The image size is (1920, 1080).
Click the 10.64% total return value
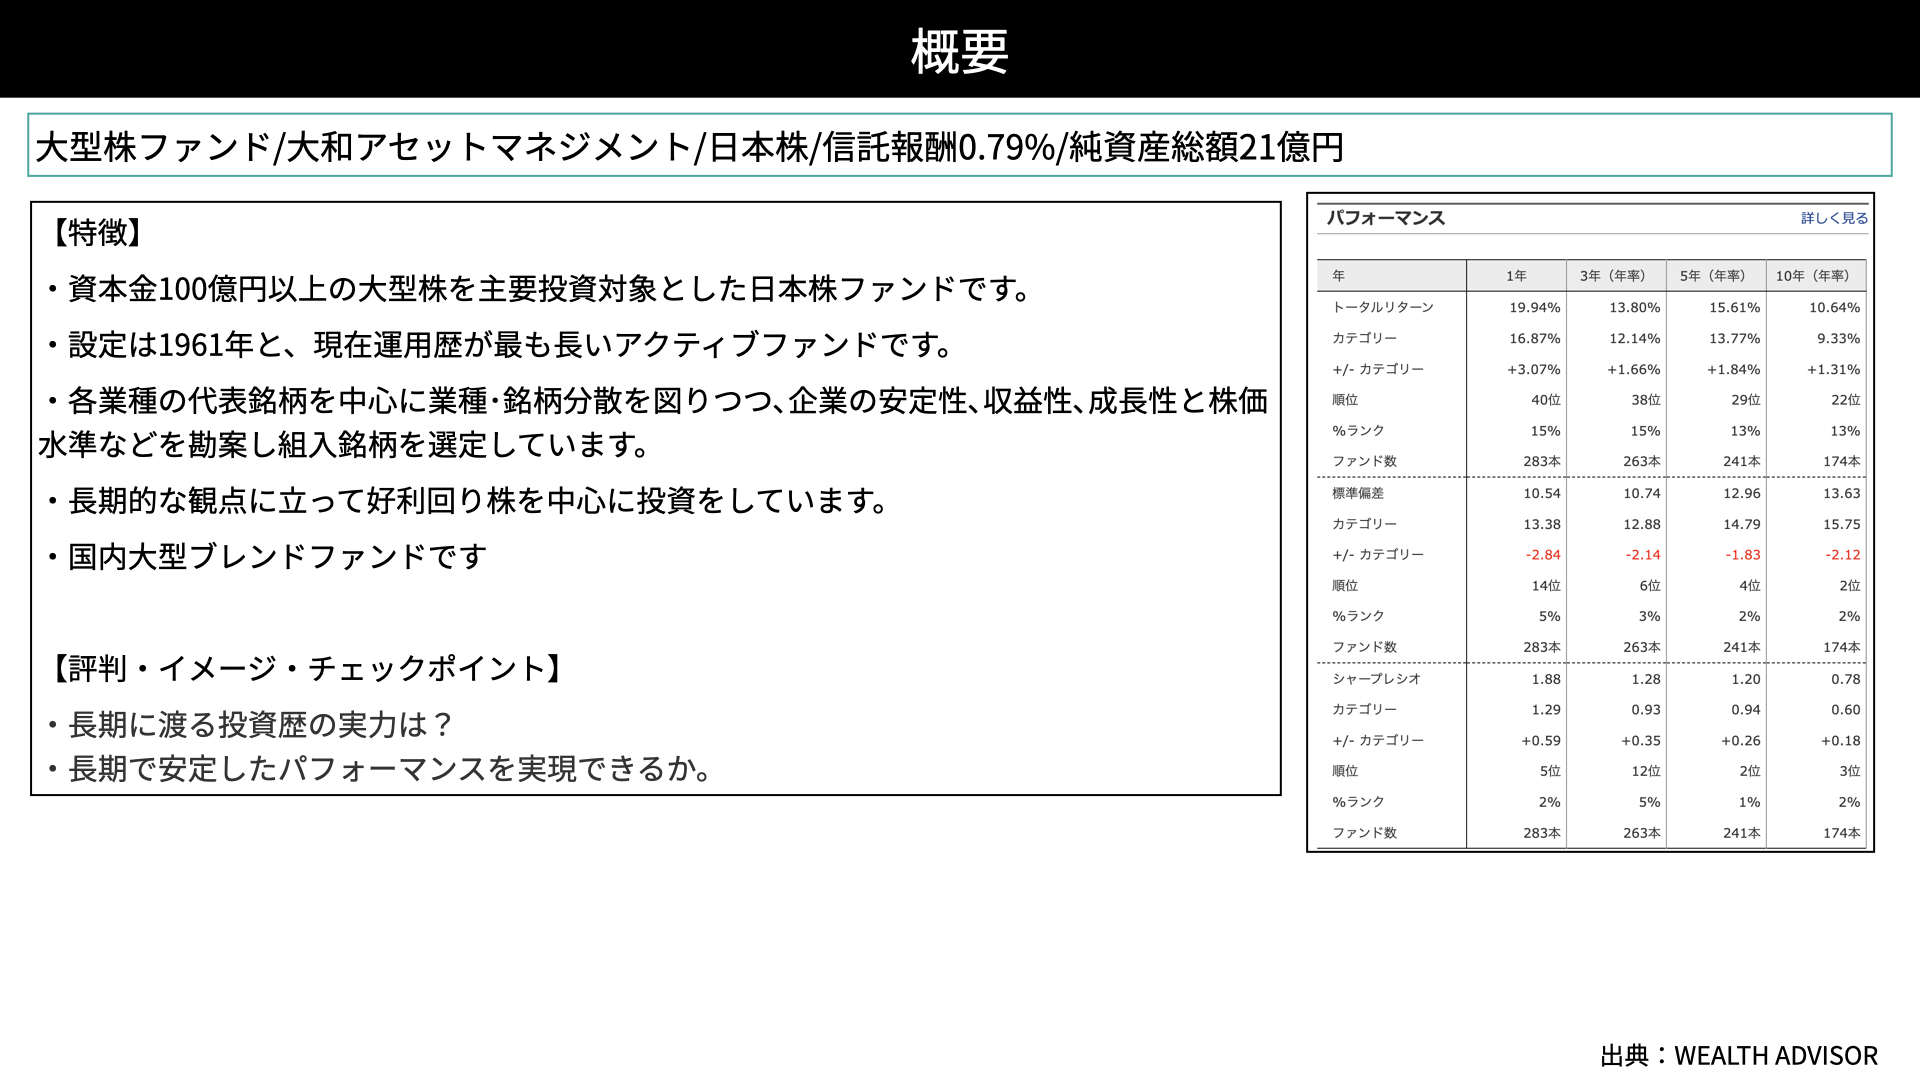[1834, 308]
